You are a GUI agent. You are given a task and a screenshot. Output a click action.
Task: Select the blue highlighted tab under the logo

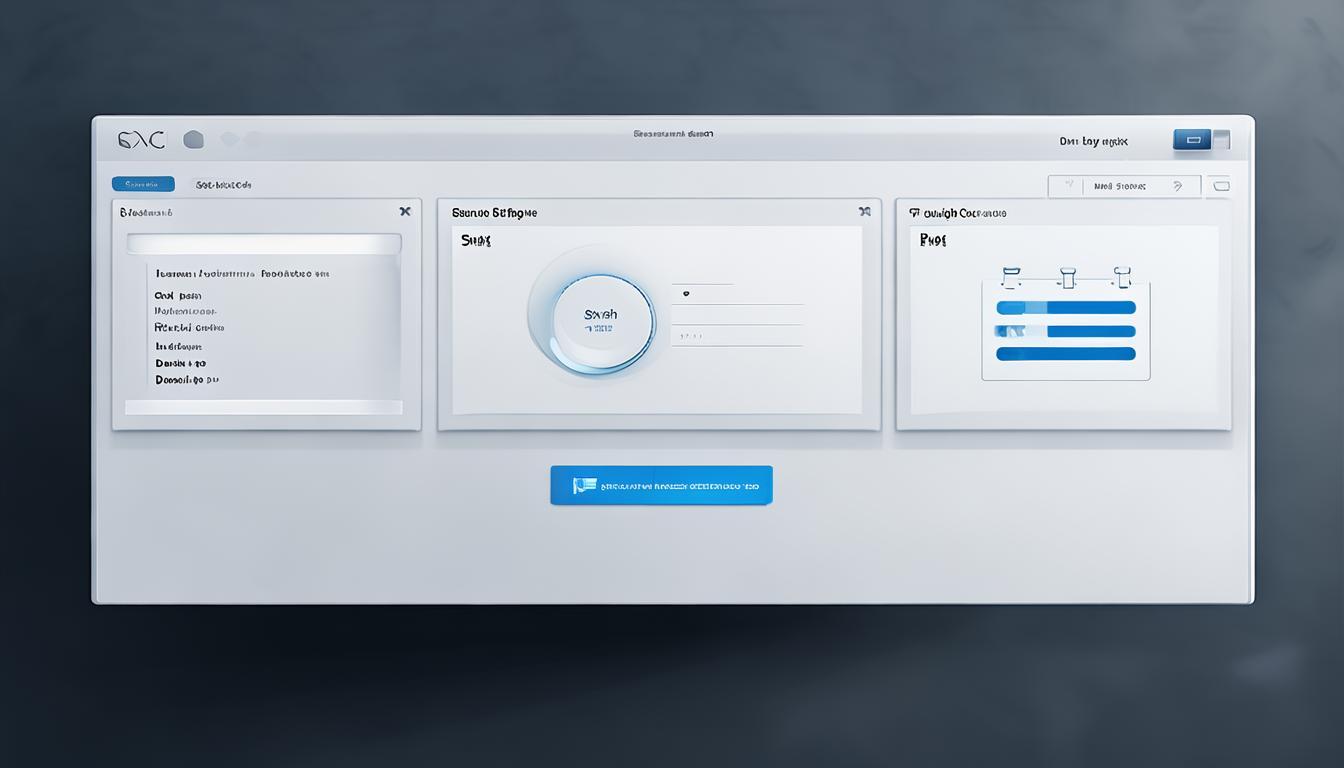coord(143,184)
